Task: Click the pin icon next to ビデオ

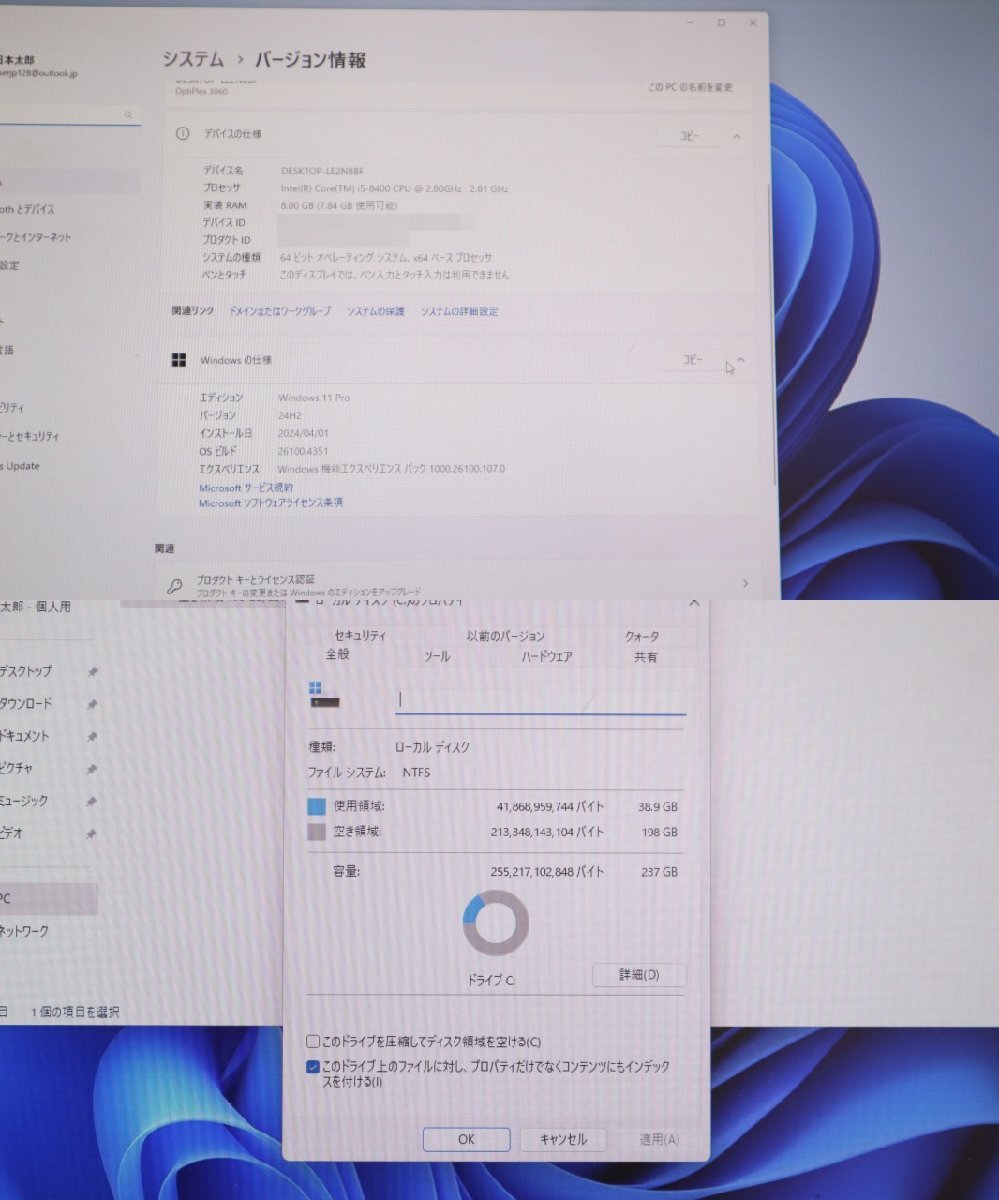Action: pyautogui.click(x=92, y=834)
